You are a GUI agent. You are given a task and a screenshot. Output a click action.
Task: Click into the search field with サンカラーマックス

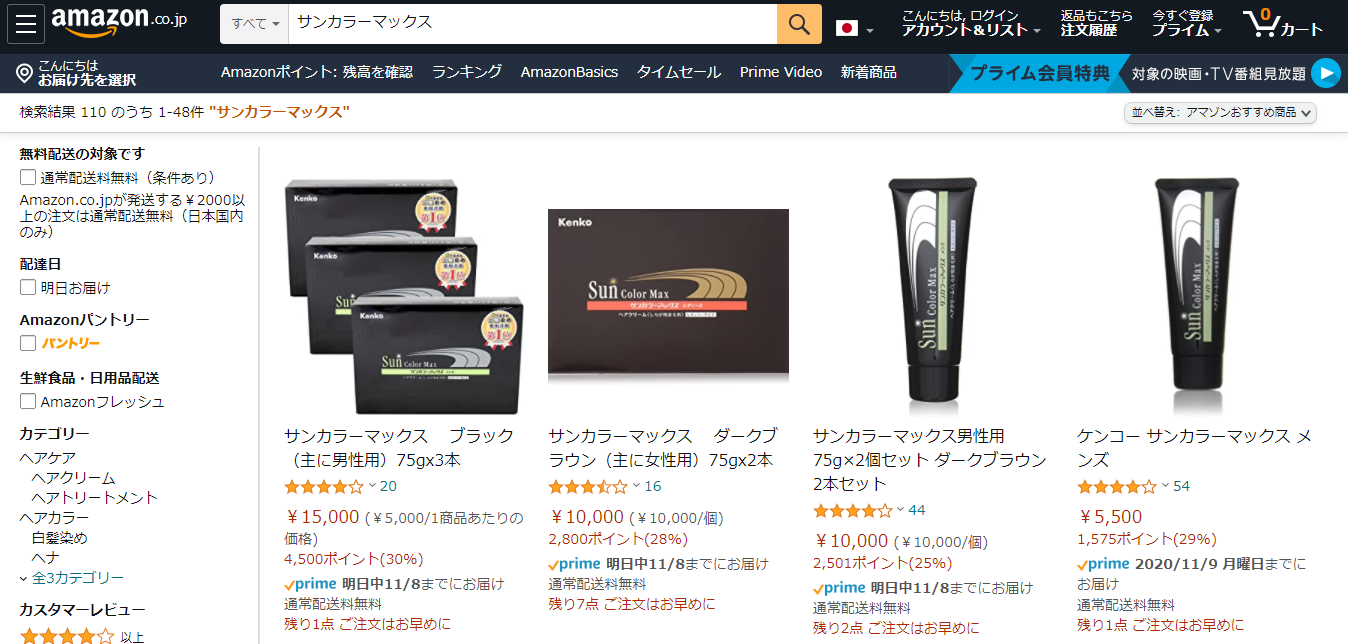point(533,23)
